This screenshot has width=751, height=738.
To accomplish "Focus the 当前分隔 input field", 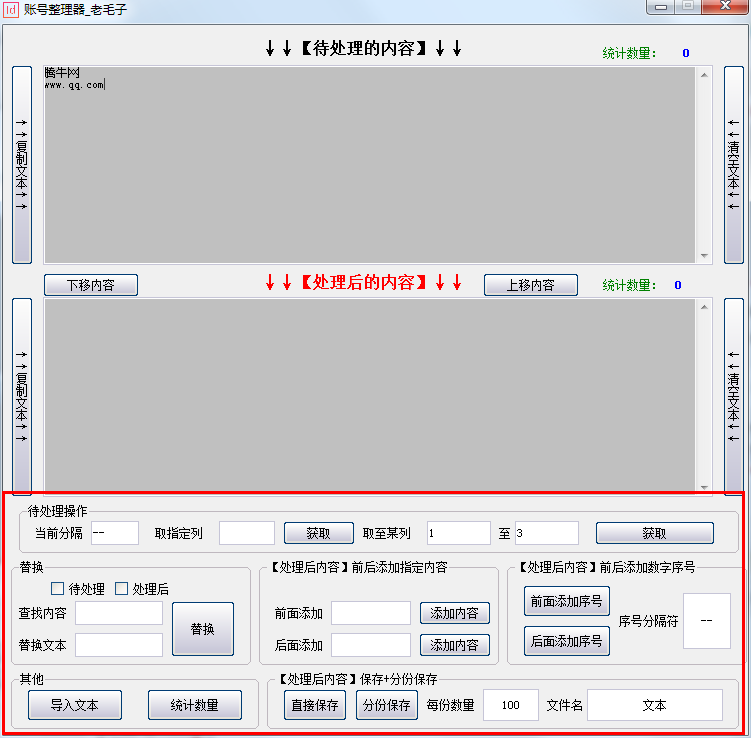I will 115,533.
